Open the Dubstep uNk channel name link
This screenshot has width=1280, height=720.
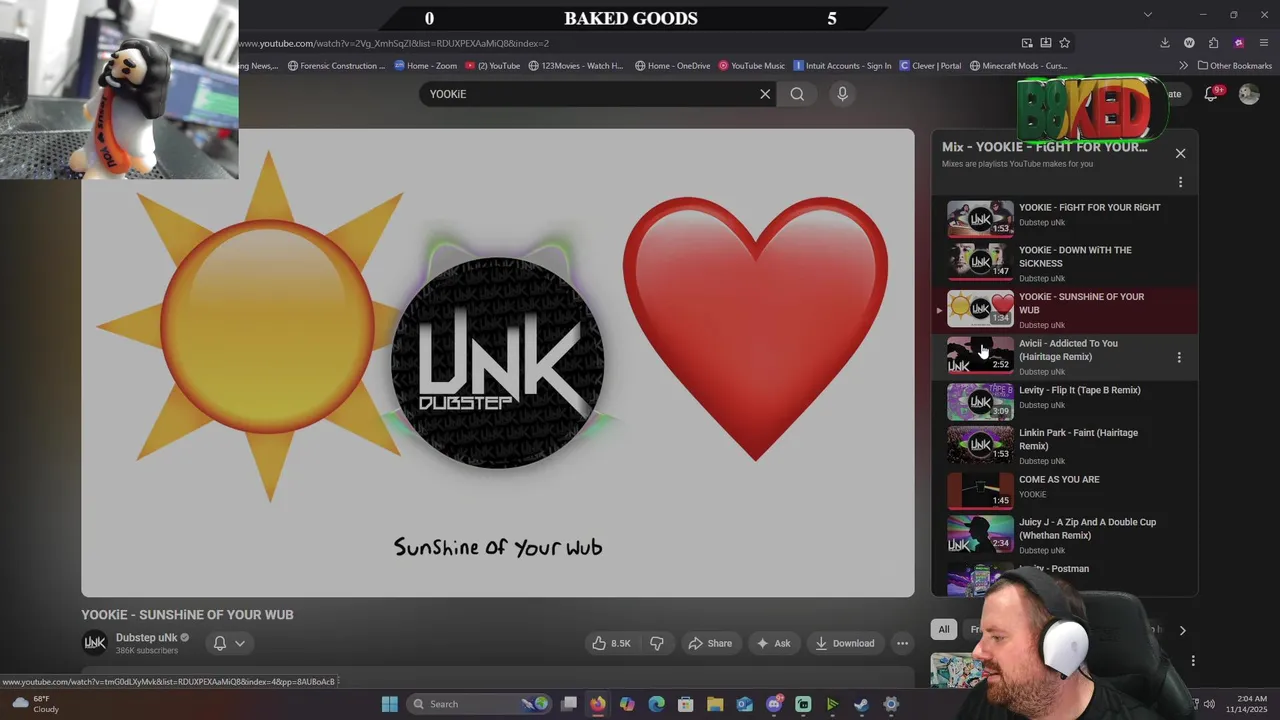pyautogui.click(x=146, y=637)
